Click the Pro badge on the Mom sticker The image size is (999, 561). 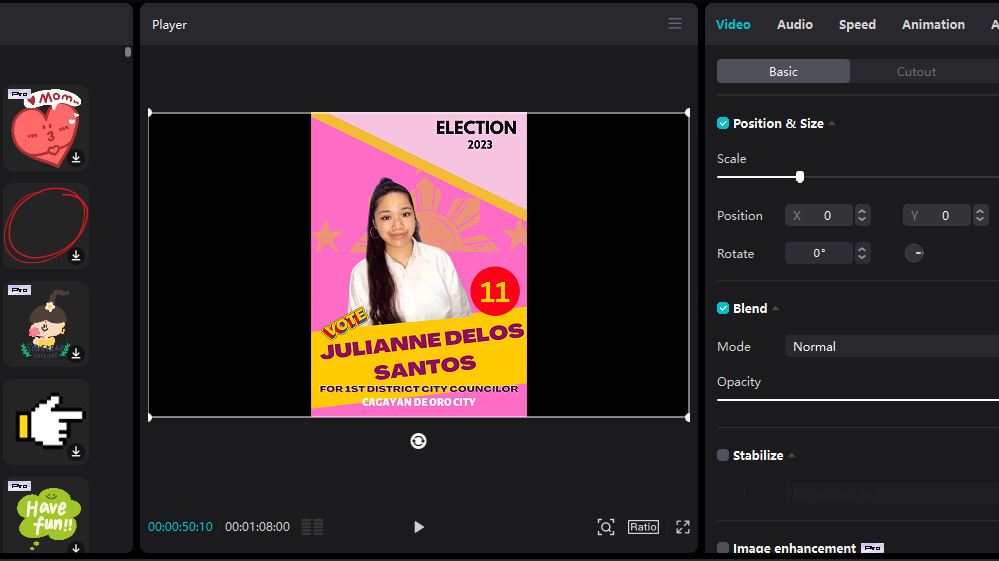[x=20, y=94]
